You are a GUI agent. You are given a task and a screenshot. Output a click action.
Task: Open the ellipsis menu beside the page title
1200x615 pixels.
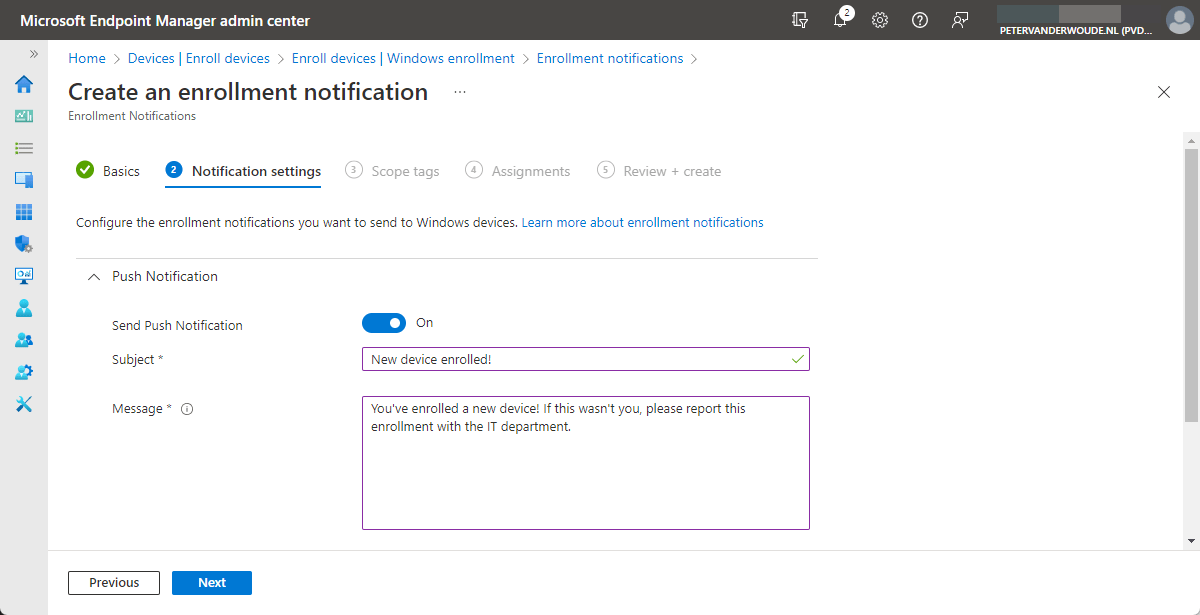[x=459, y=91]
